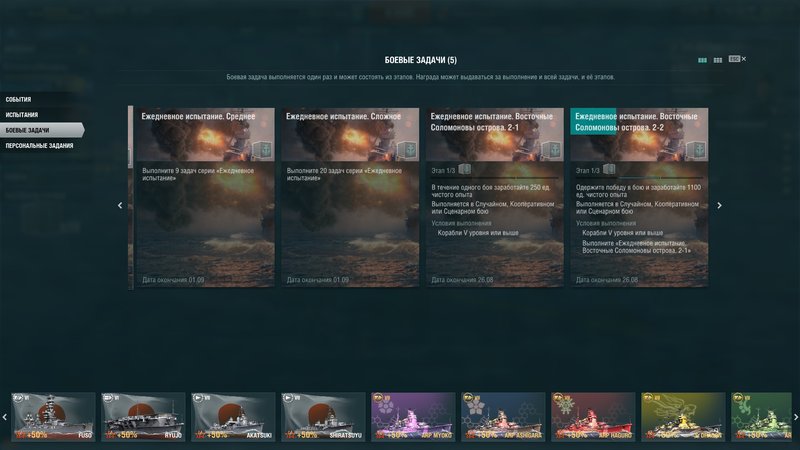Image resolution: width=800 pixels, height=450 pixels.
Task: Open the Ежедневное испытание. Среднее card
Action: (x=205, y=197)
